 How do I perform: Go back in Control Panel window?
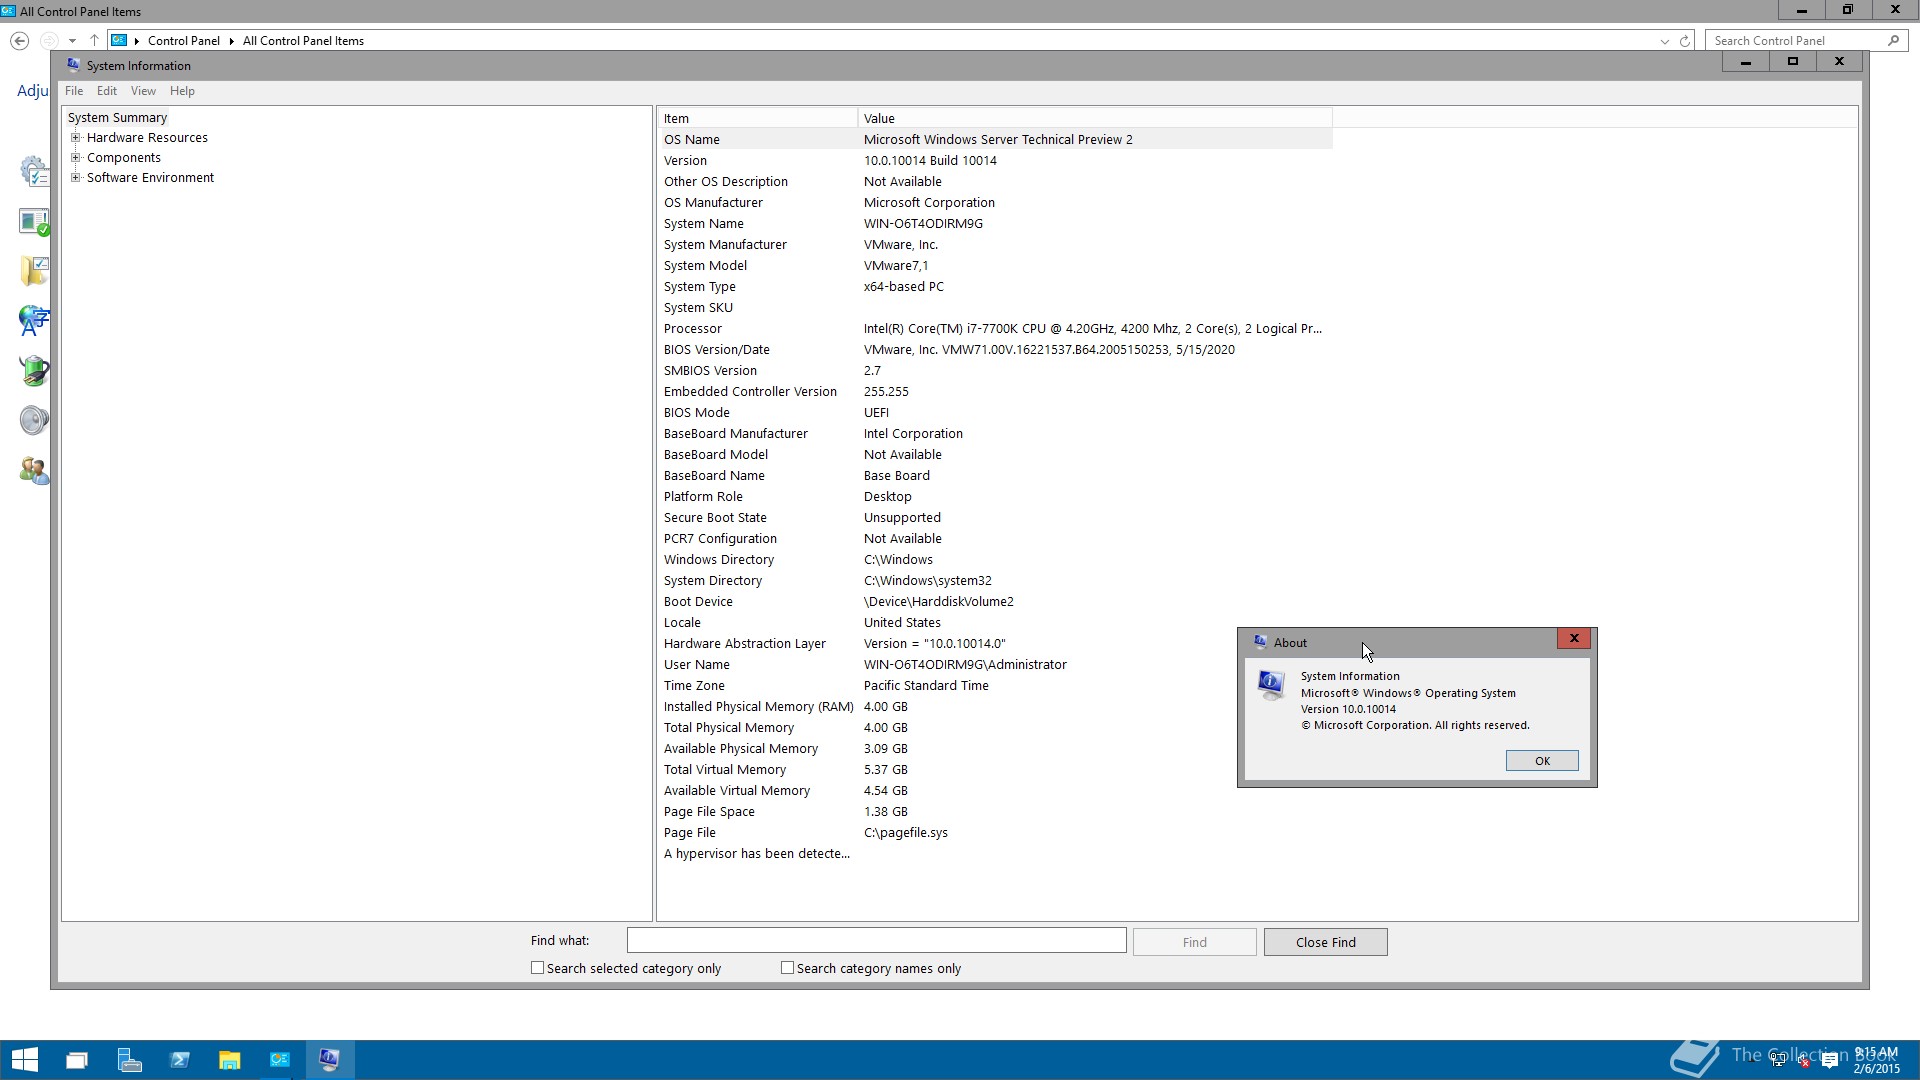pos(19,41)
